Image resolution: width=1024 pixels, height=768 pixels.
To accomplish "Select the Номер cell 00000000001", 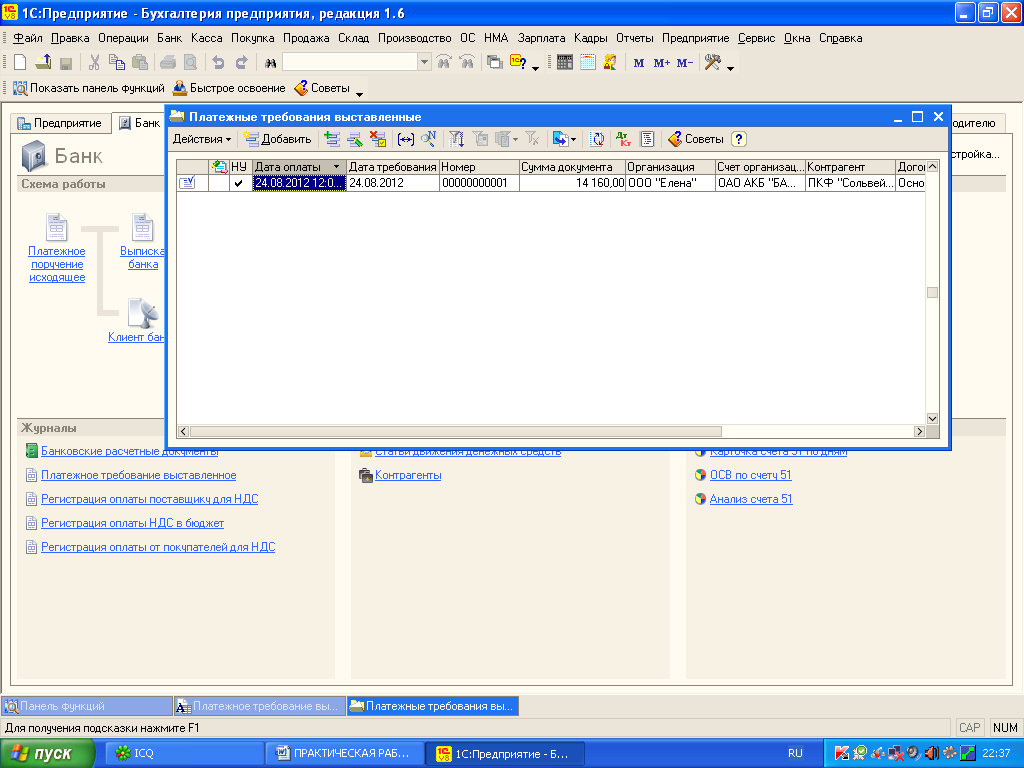I will click(479, 184).
